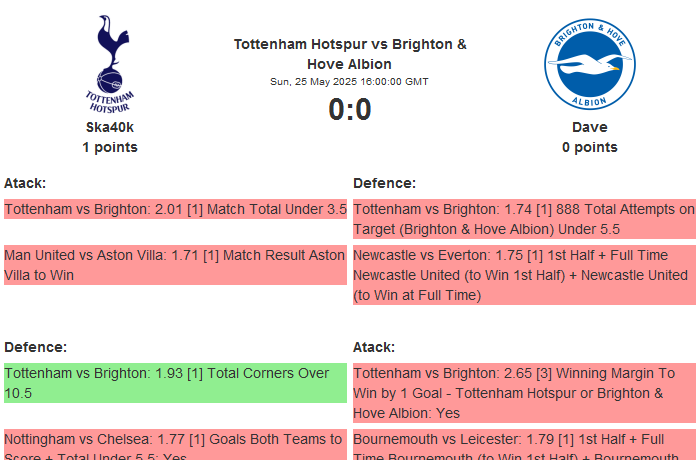Screen dimensions: 700x460
Task: Click the match date and time text
Action: point(350,82)
